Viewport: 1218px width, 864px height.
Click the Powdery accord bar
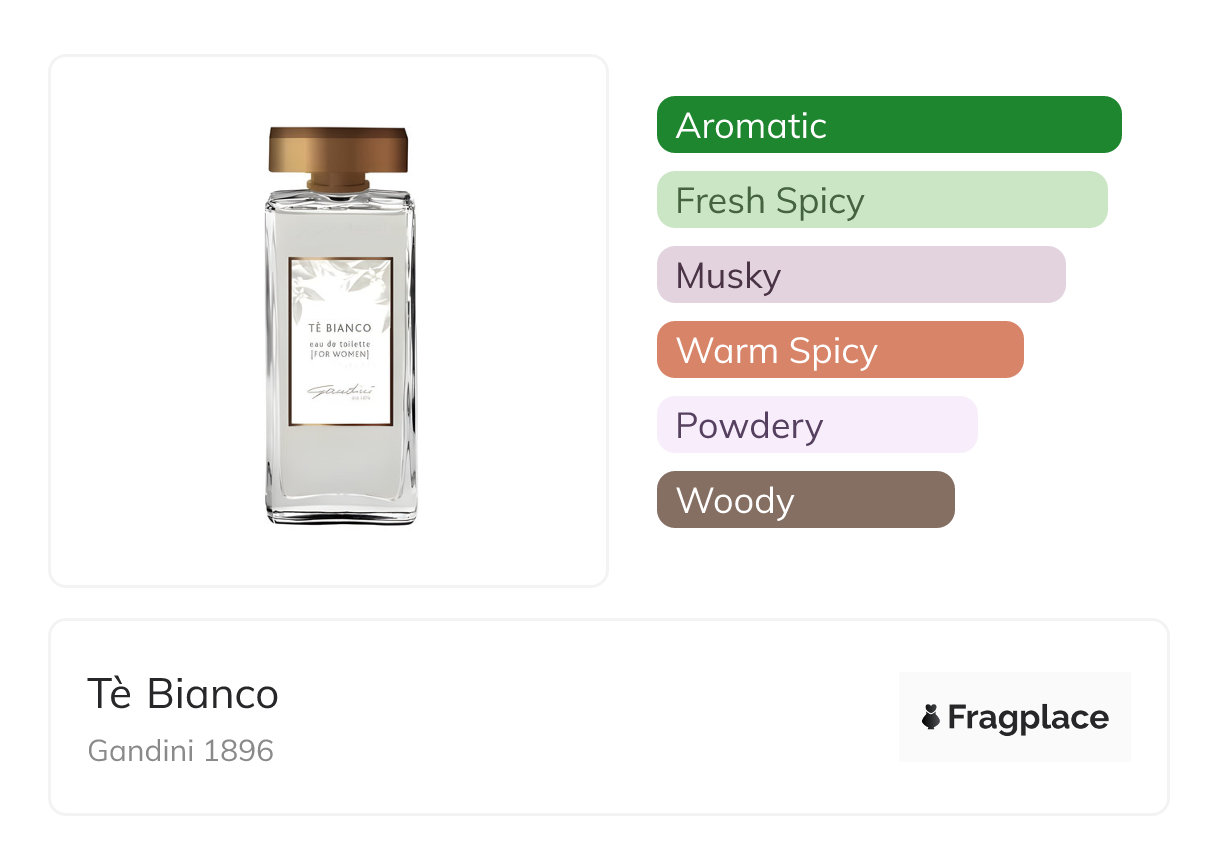[816, 425]
